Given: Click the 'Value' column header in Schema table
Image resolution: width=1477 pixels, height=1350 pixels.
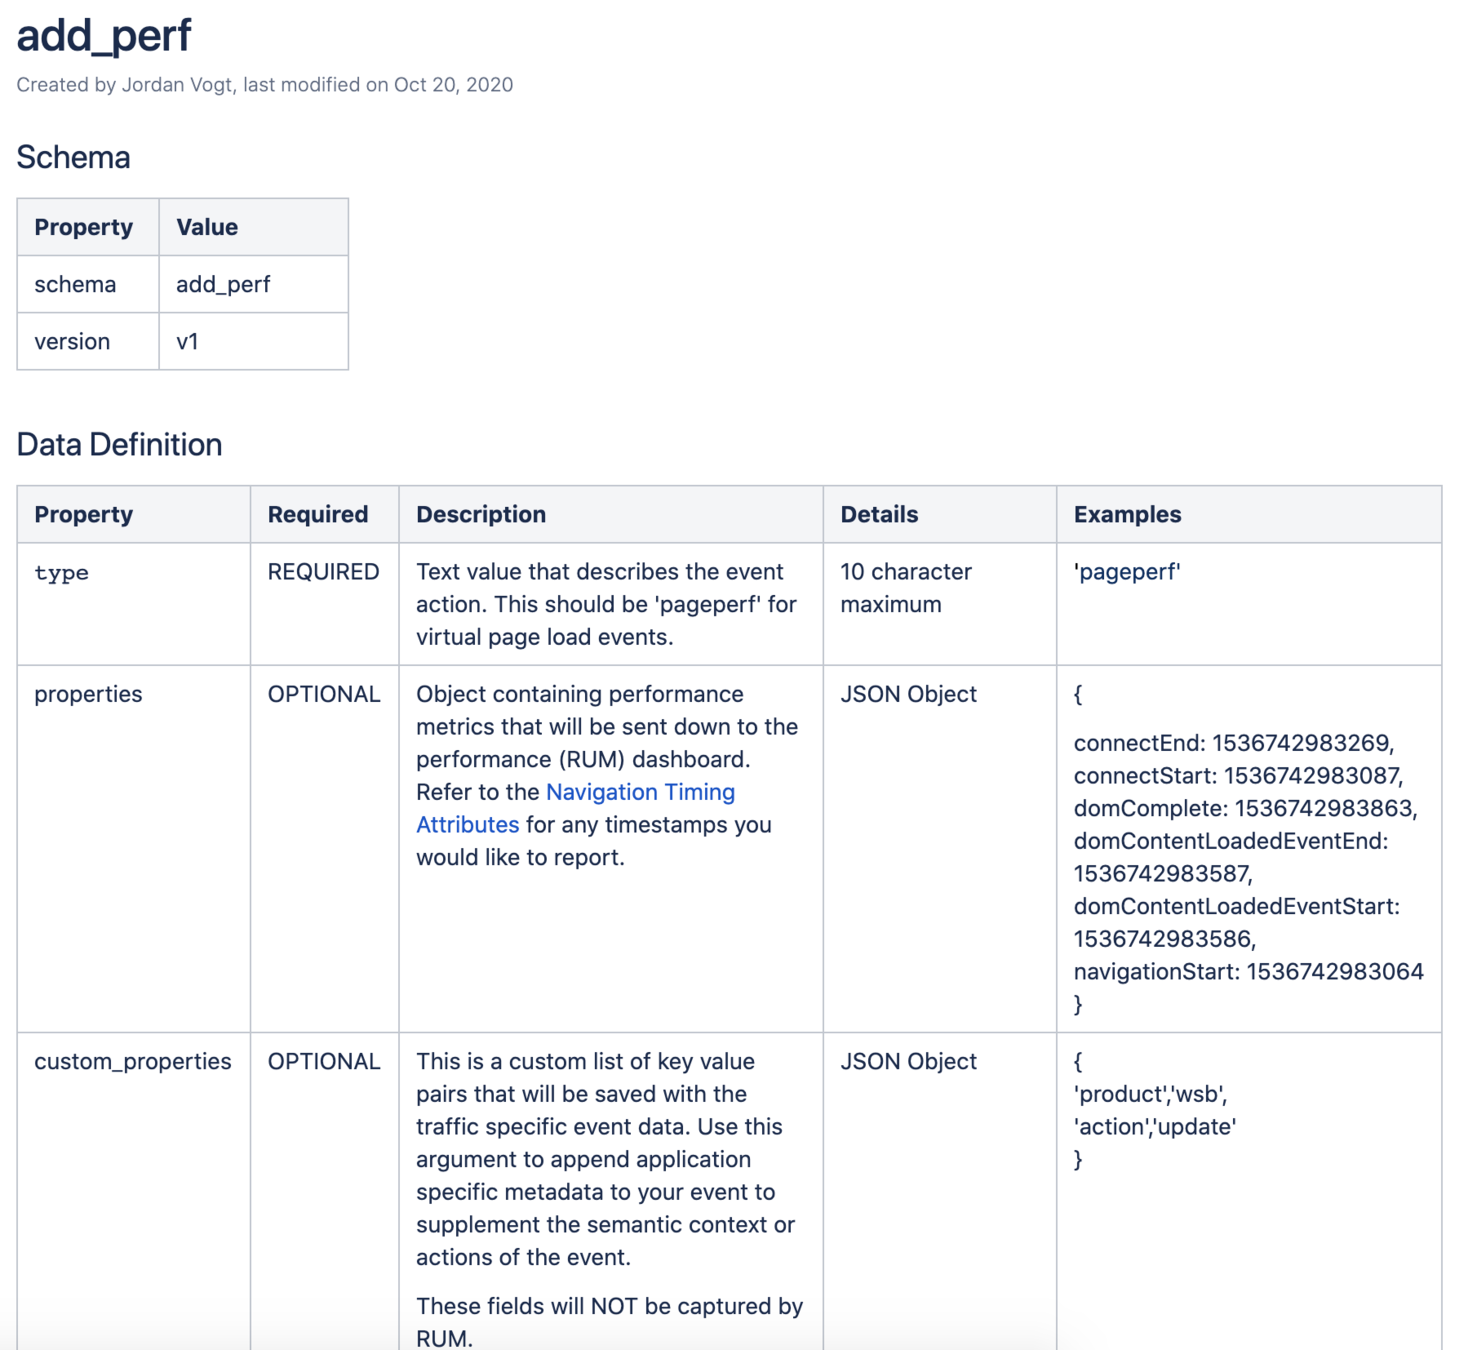Looking at the screenshot, I should 254,227.
